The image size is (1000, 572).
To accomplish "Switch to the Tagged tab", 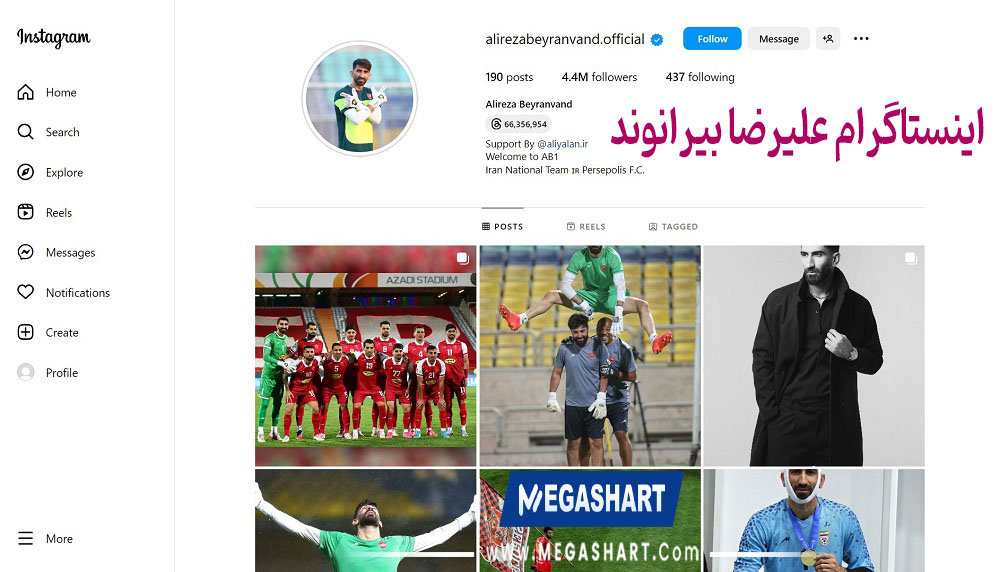I will click(673, 226).
